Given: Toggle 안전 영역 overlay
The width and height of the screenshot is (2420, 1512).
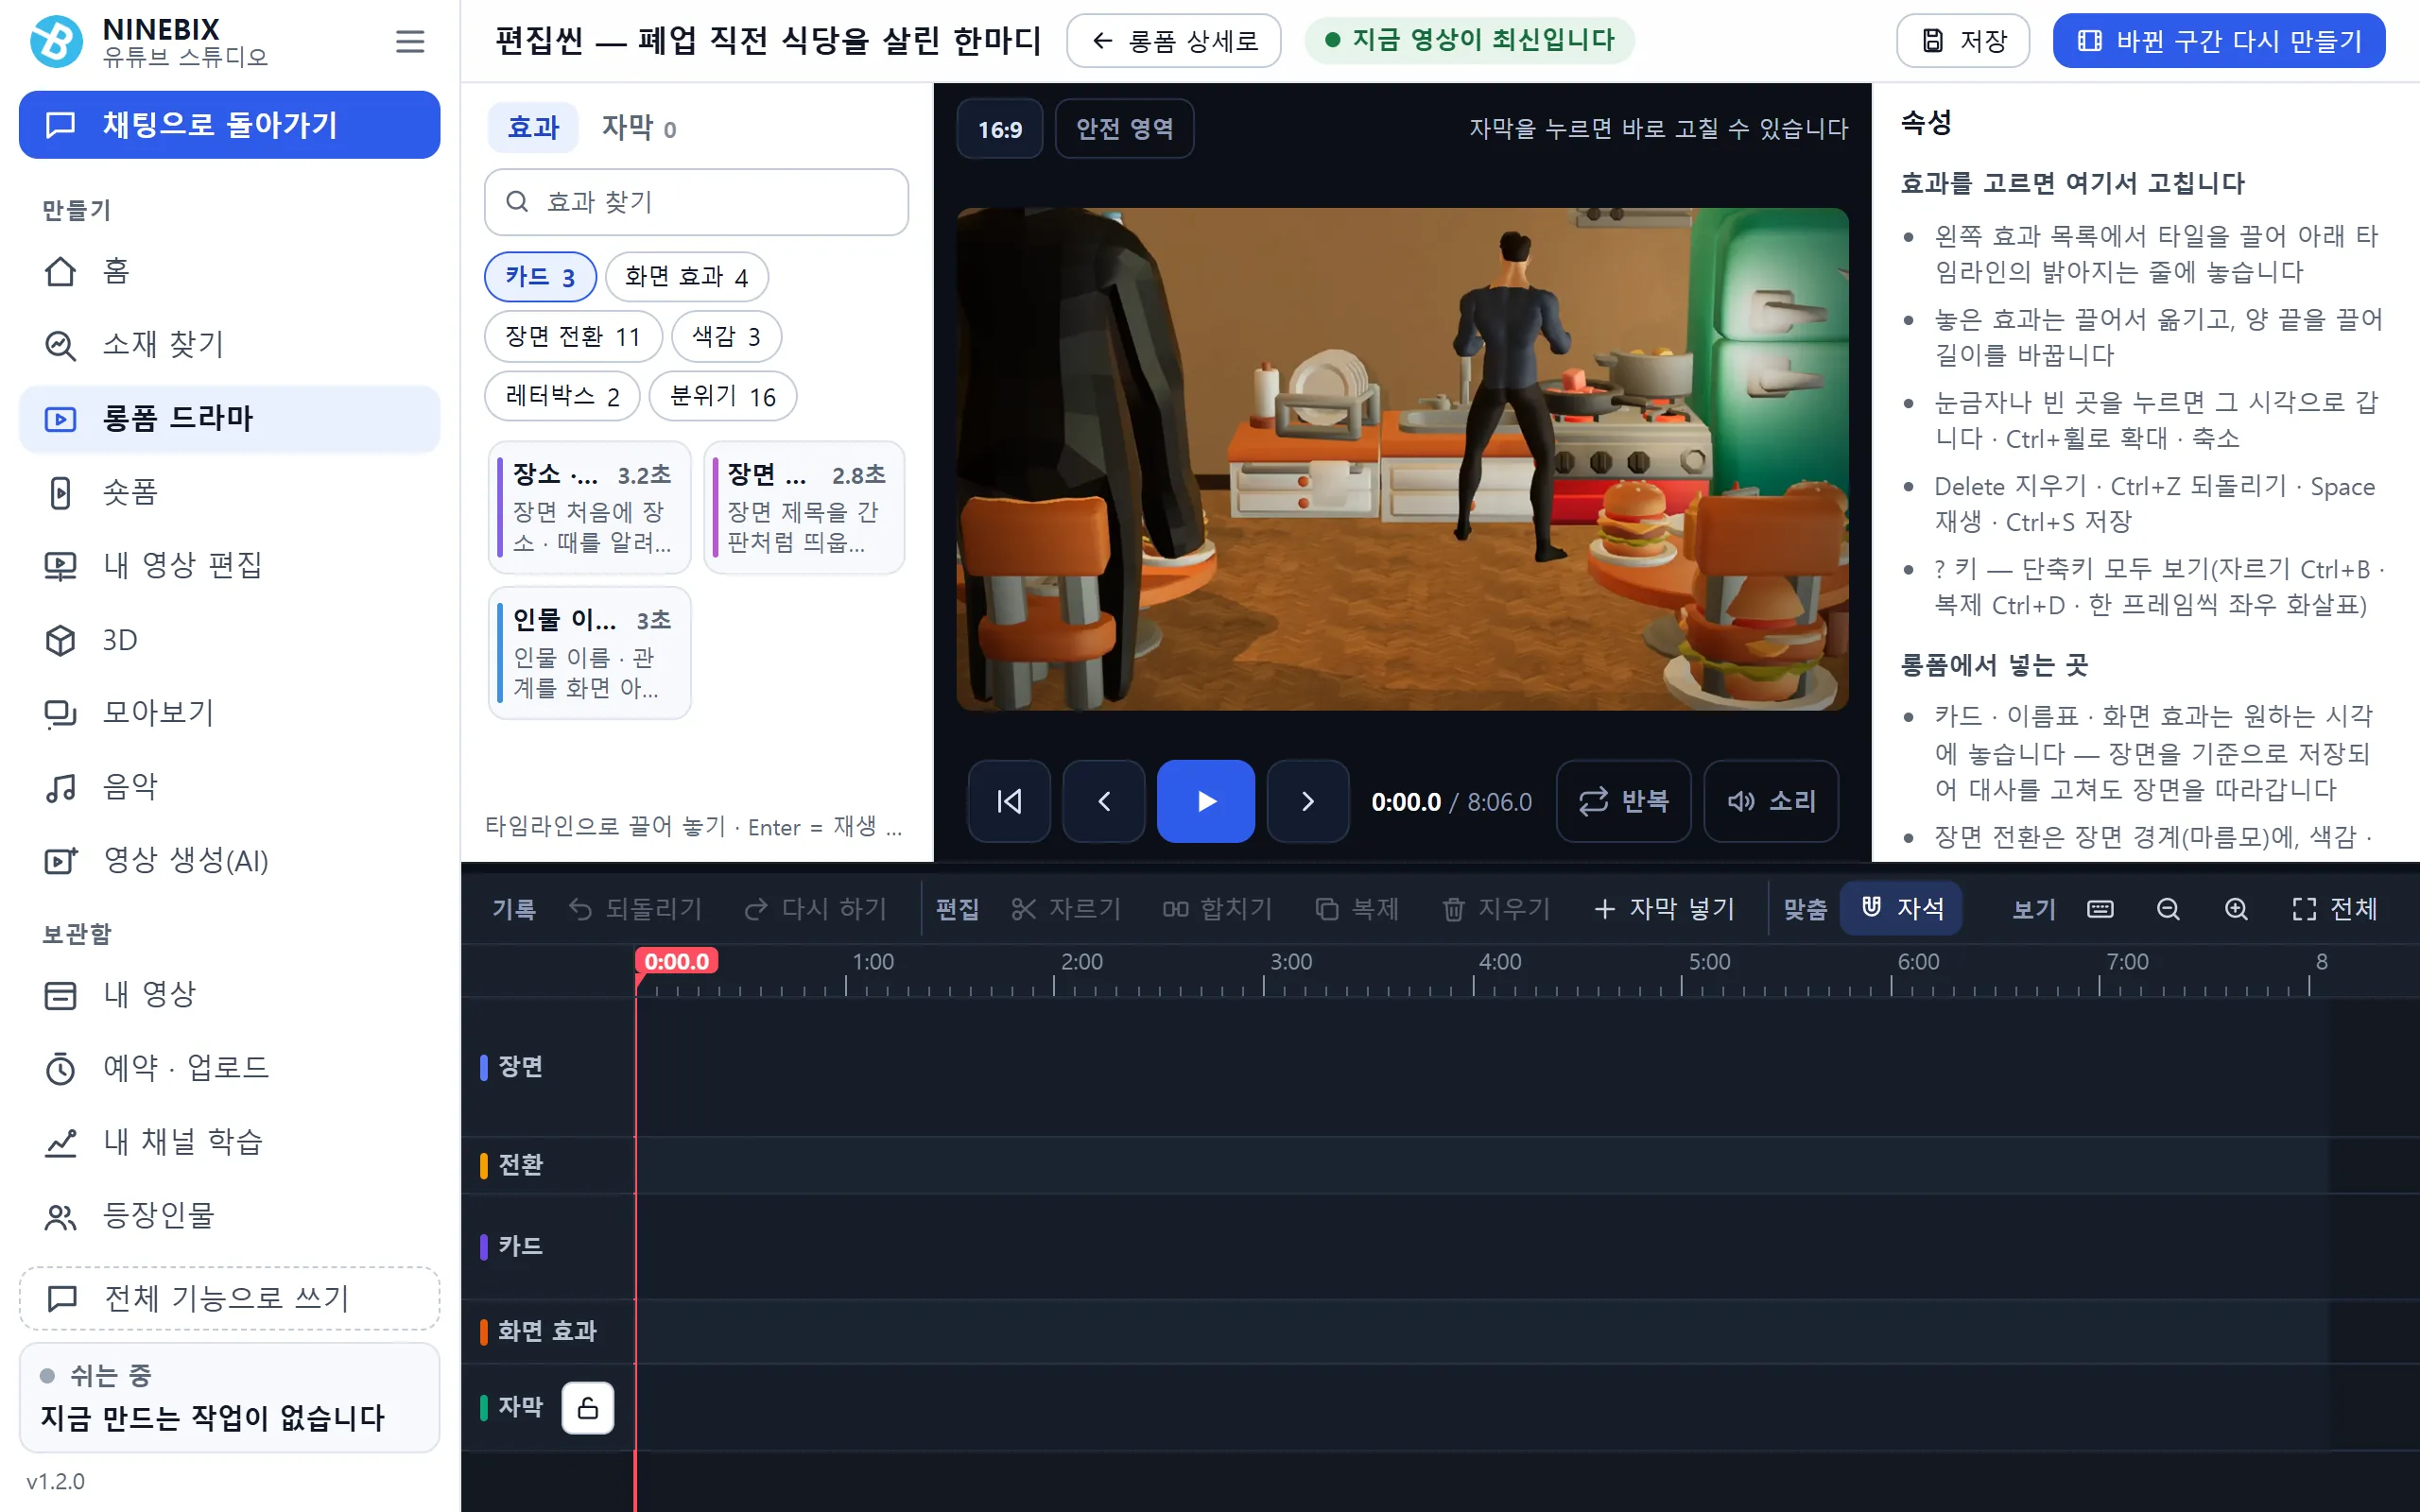Looking at the screenshot, I should (1124, 129).
